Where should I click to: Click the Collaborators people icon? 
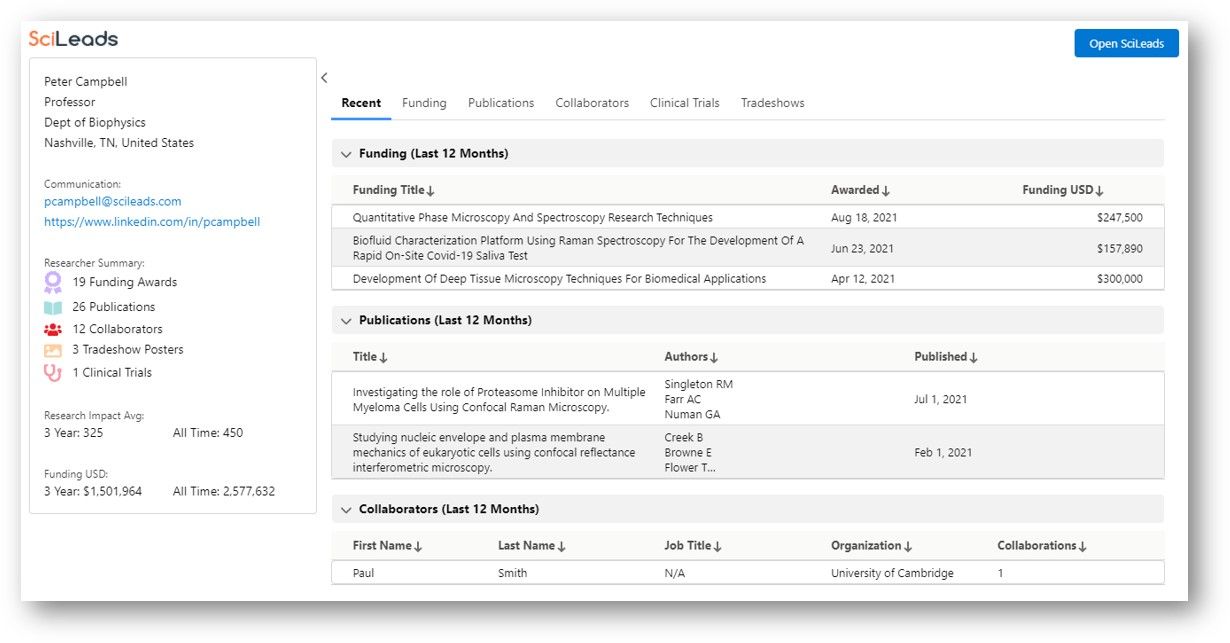(53, 329)
